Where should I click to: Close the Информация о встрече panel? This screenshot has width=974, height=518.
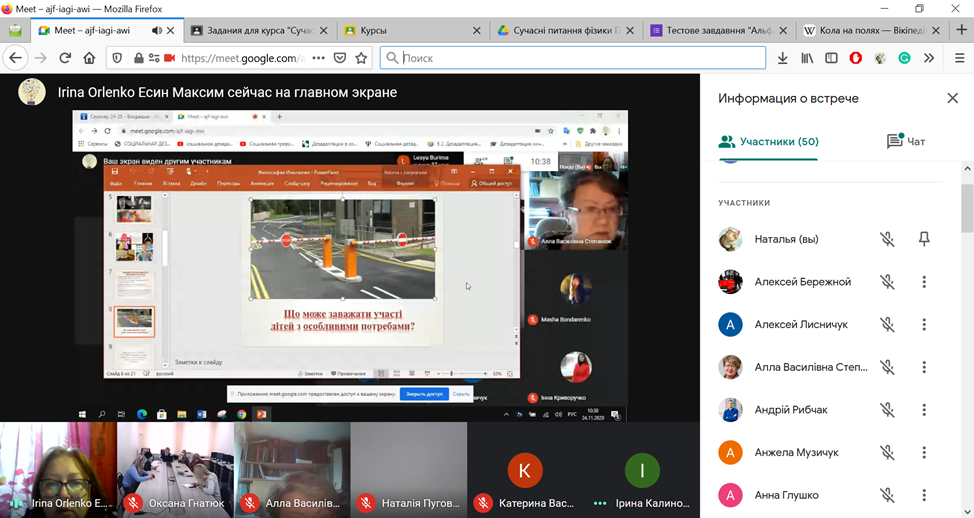[x=952, y=98]
